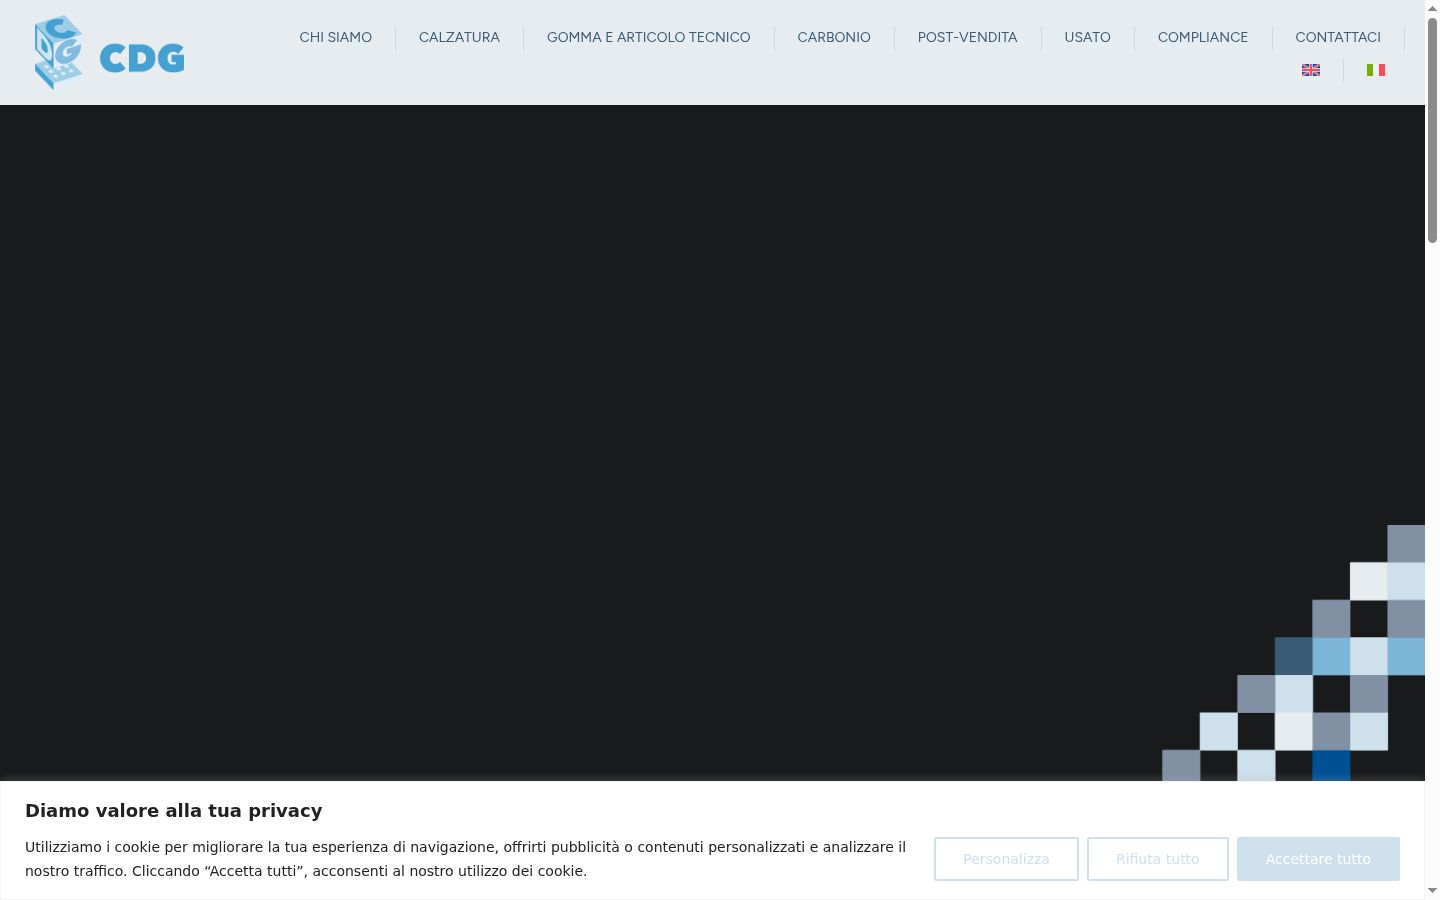Go to the Contattaci page
The width and height of the screenshot is (1440, 900).
coord(1338,37)
